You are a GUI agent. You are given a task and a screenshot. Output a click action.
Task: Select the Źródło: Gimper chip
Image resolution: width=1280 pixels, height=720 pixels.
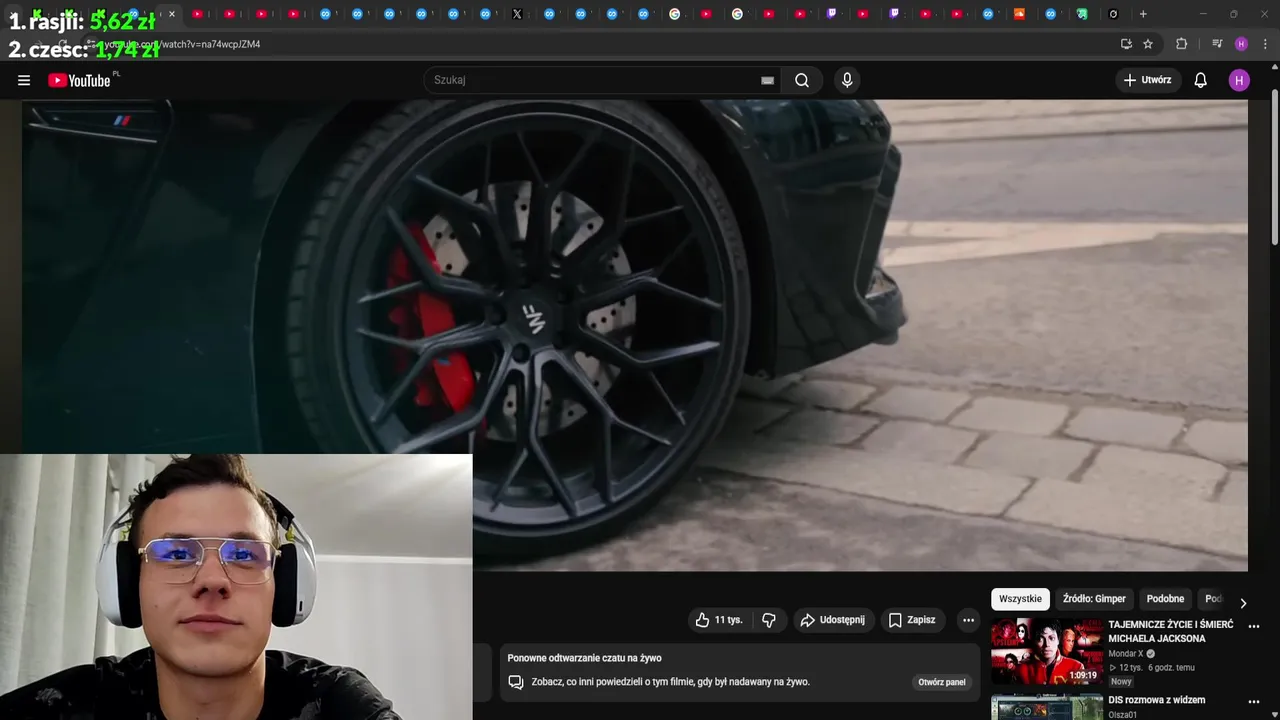(1094, 599)
